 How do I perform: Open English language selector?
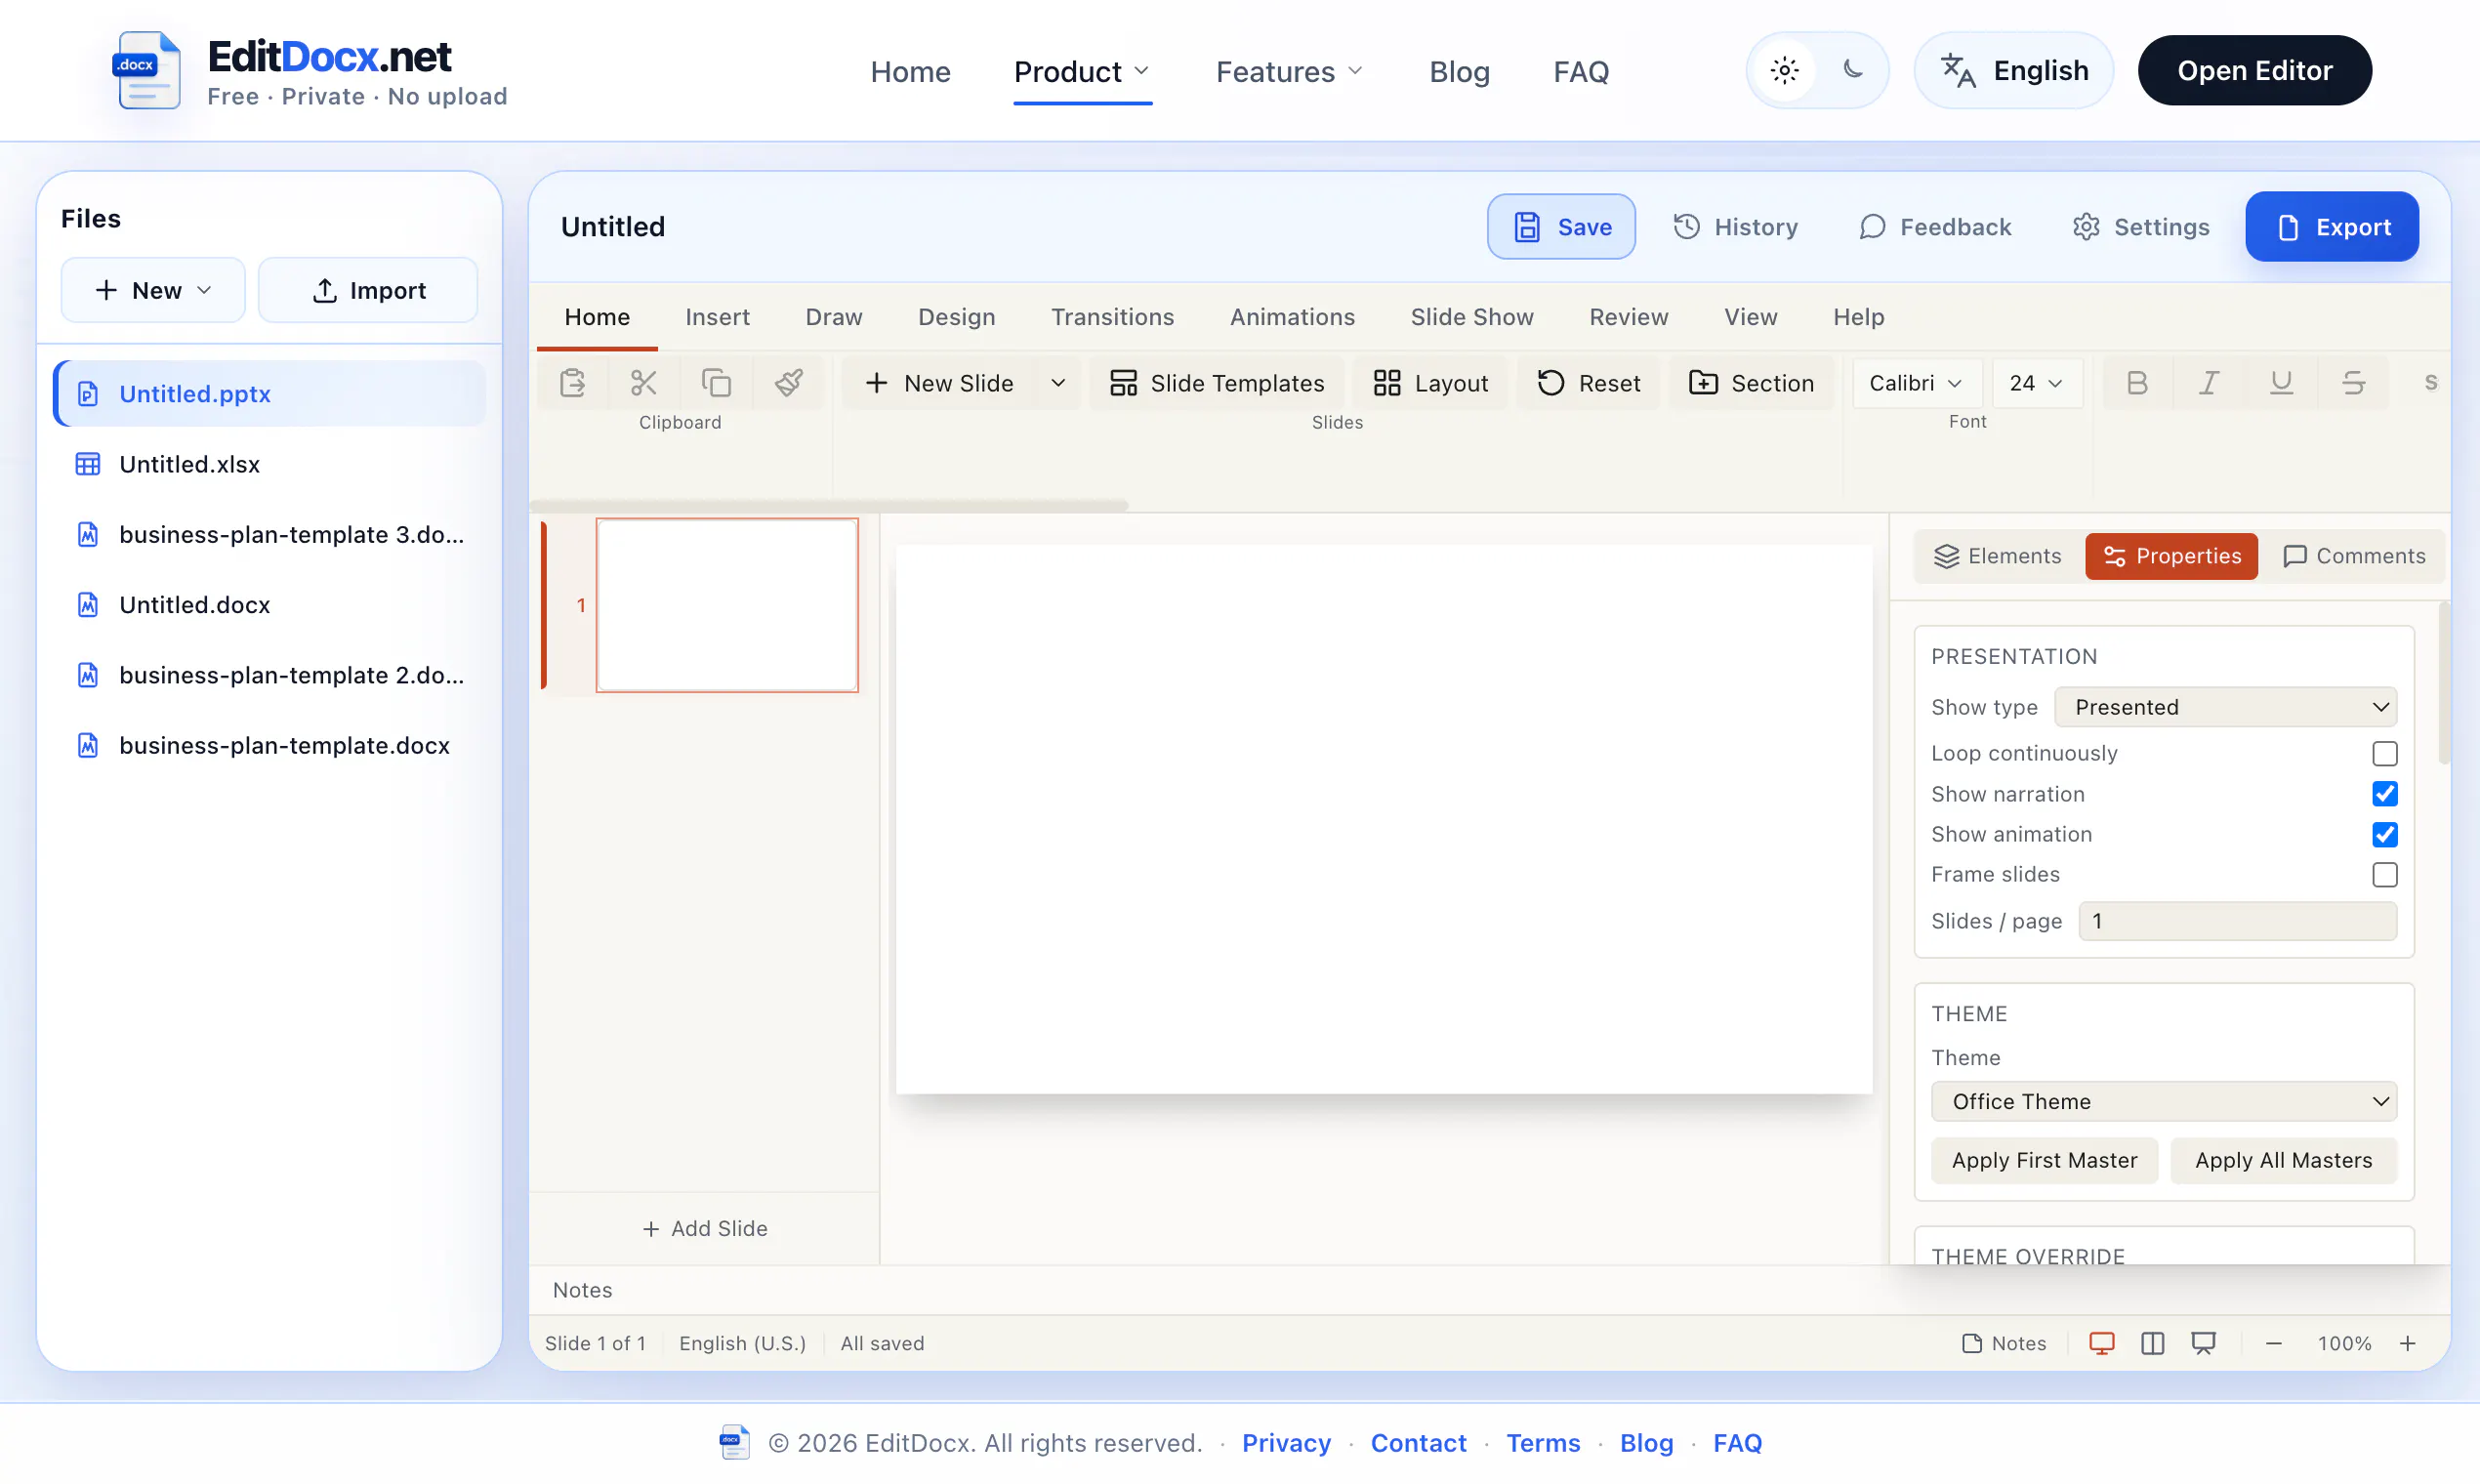(x=2012, y=70)
